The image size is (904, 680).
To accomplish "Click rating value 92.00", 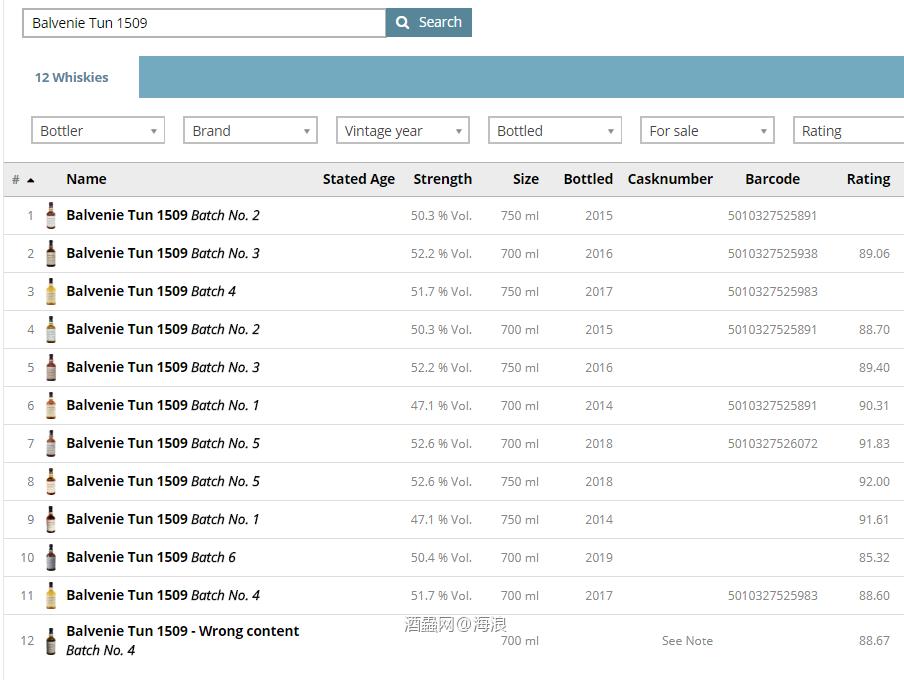I will pyautogui.click(x=874, y=482).
